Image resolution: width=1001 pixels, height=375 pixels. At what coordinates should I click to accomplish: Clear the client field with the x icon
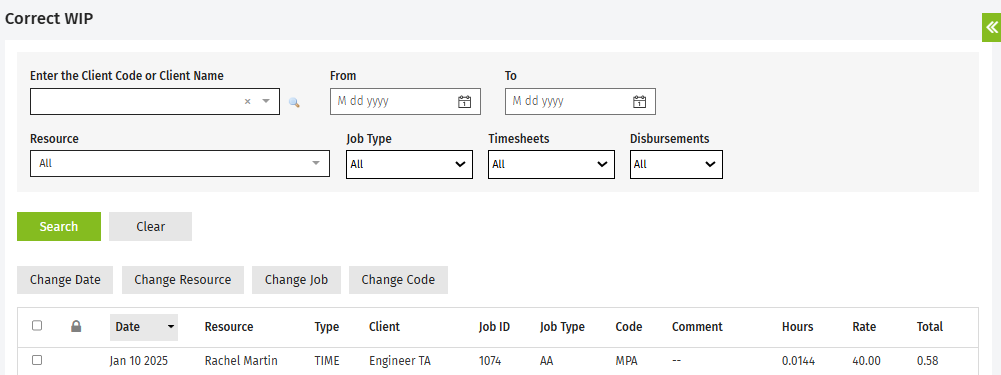[x=248, y=102]
